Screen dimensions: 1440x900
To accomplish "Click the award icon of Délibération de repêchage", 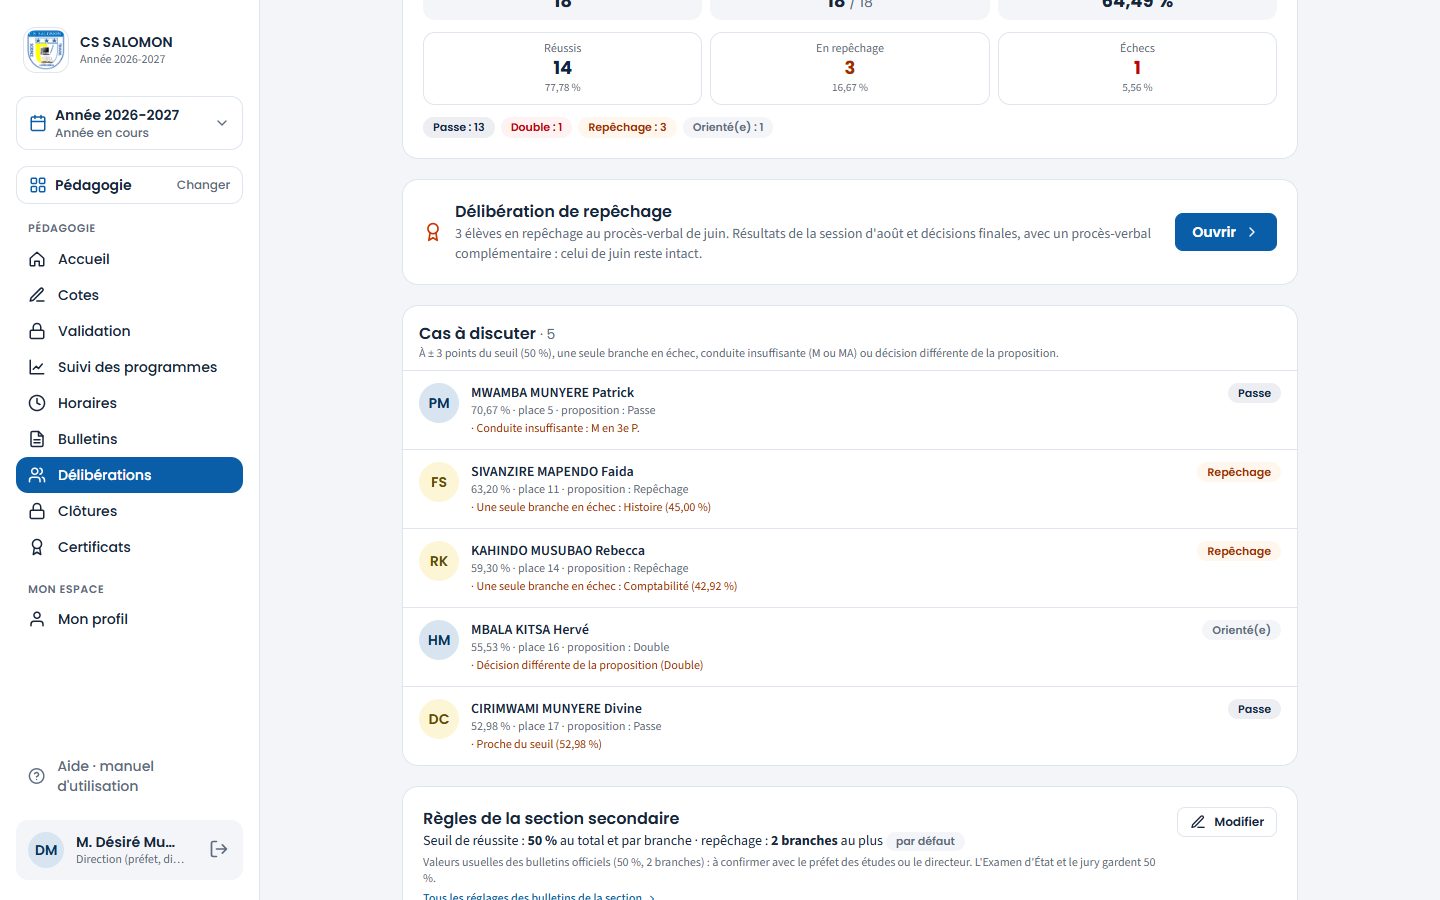I will pyautogui.click(x=433, y=232).
